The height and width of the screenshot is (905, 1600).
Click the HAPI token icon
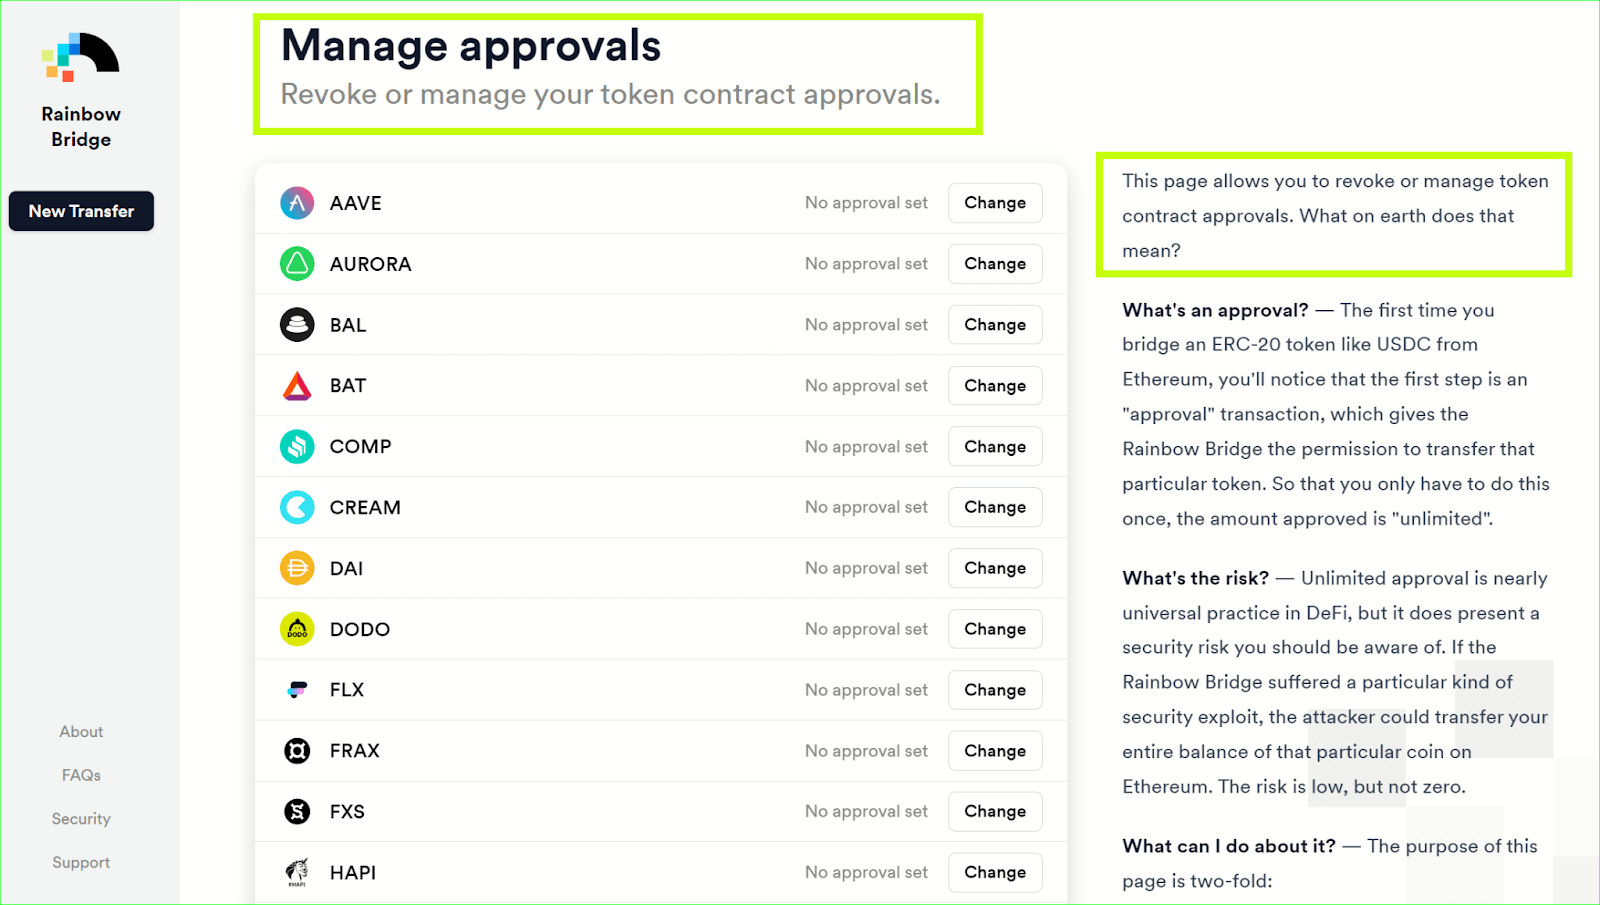297,872
